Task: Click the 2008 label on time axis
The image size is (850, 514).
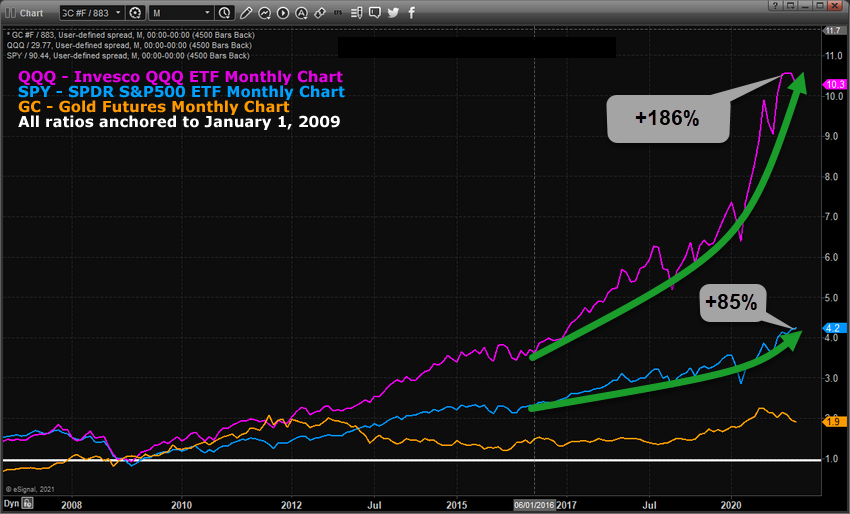Action: [72, 505]
